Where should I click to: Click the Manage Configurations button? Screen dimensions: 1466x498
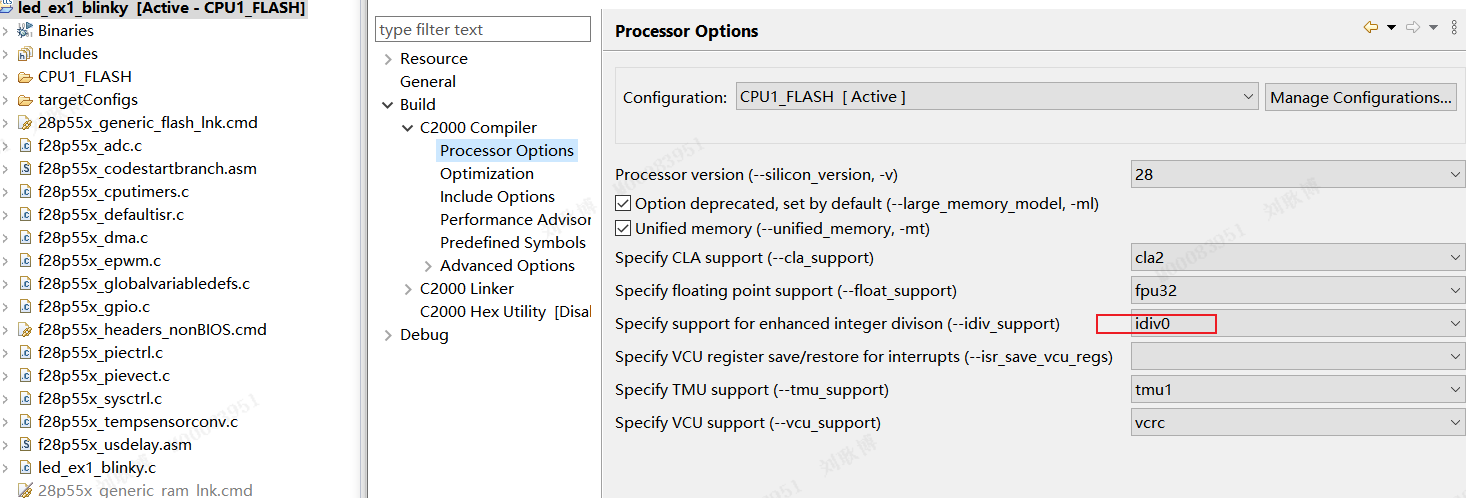point(1361,97)
